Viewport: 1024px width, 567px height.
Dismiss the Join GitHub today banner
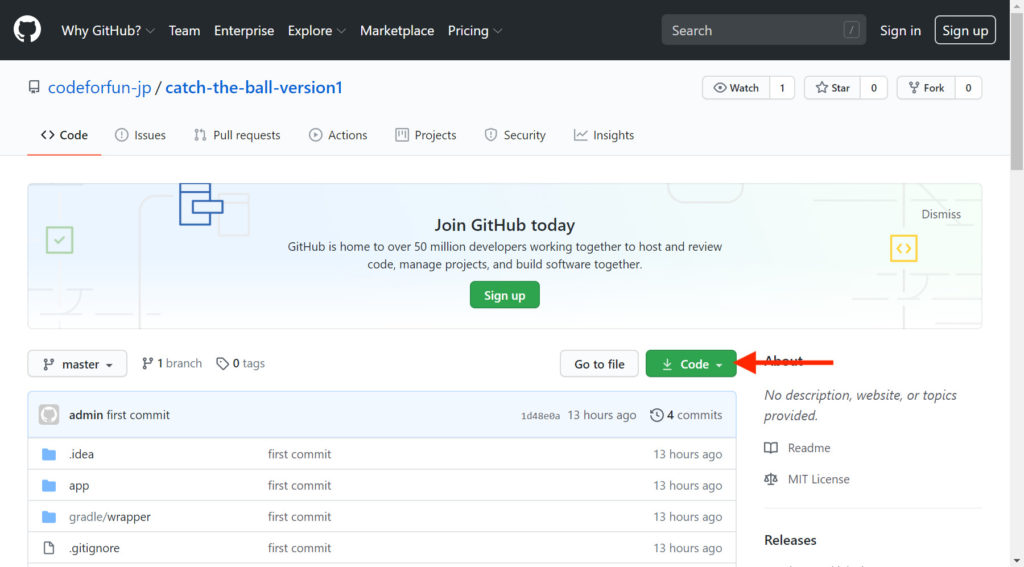pos(940,214)
